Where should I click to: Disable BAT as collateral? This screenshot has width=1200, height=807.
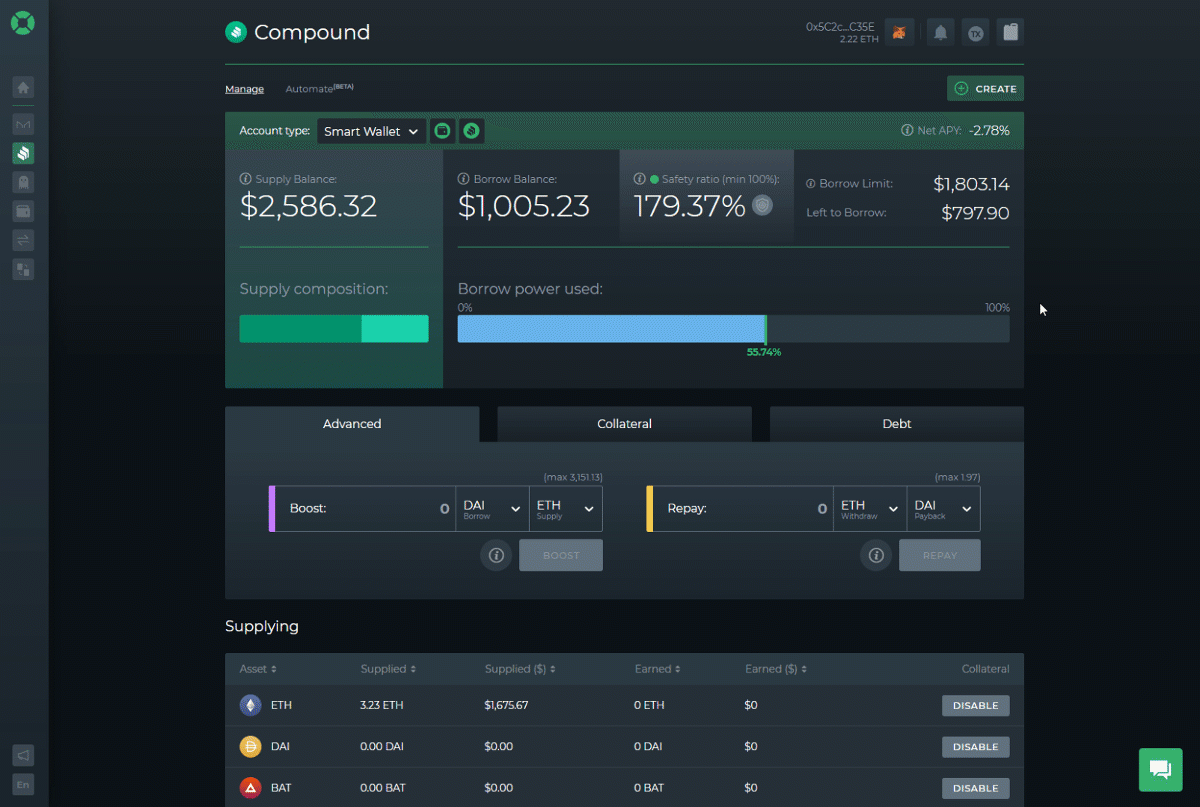tap(975, 788)
